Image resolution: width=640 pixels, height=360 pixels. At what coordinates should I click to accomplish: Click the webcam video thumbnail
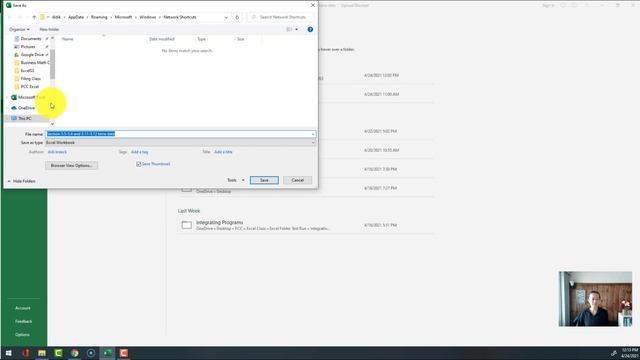[x=596, y=299]
